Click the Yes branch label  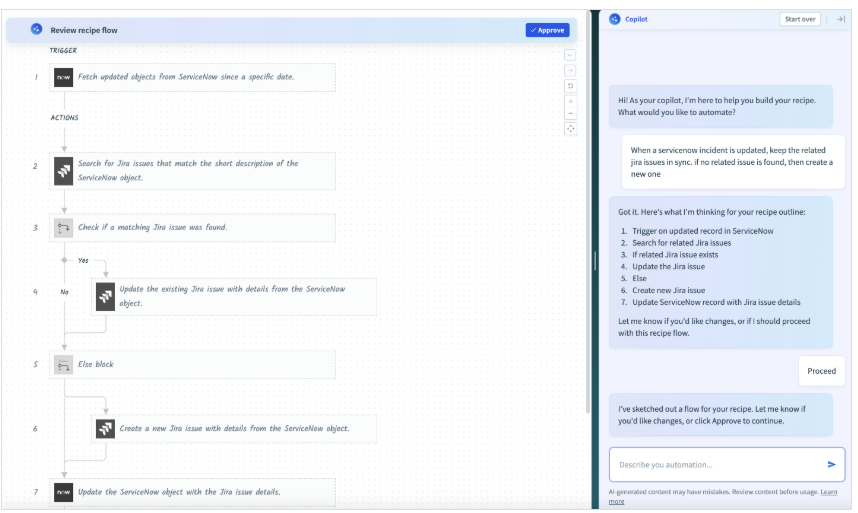click(x=83, y=260)
